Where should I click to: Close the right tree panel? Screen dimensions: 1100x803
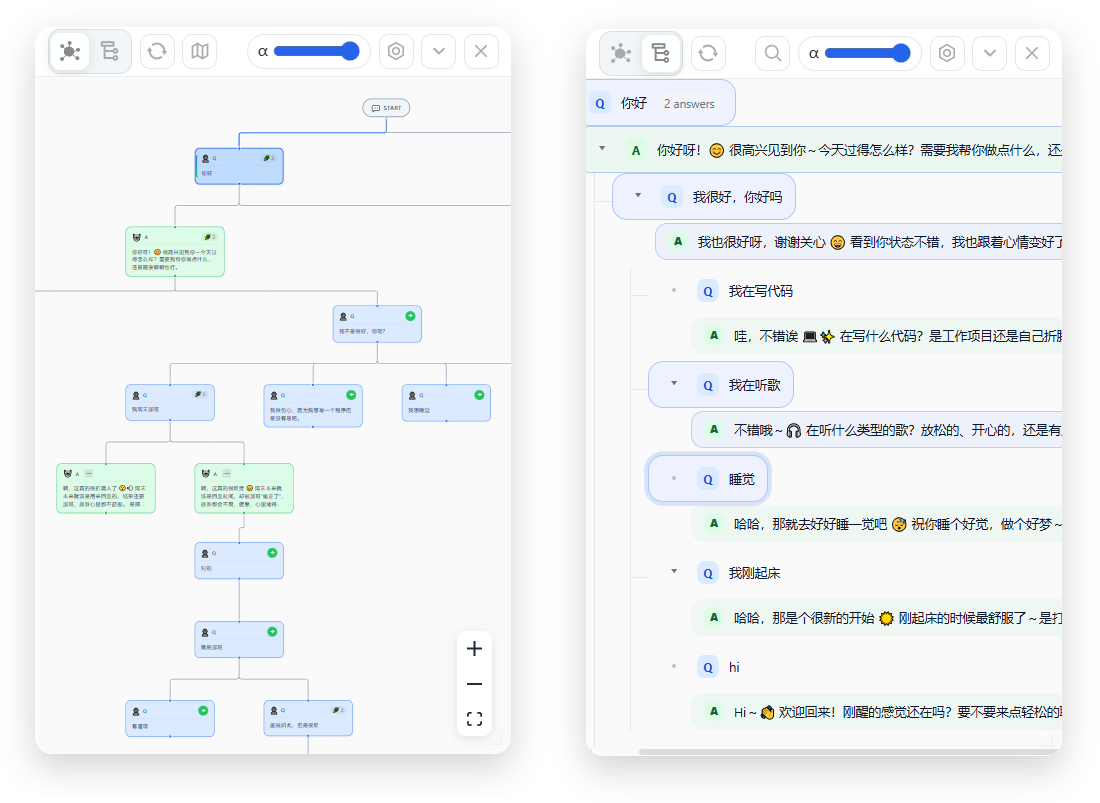coord(1032,53)
